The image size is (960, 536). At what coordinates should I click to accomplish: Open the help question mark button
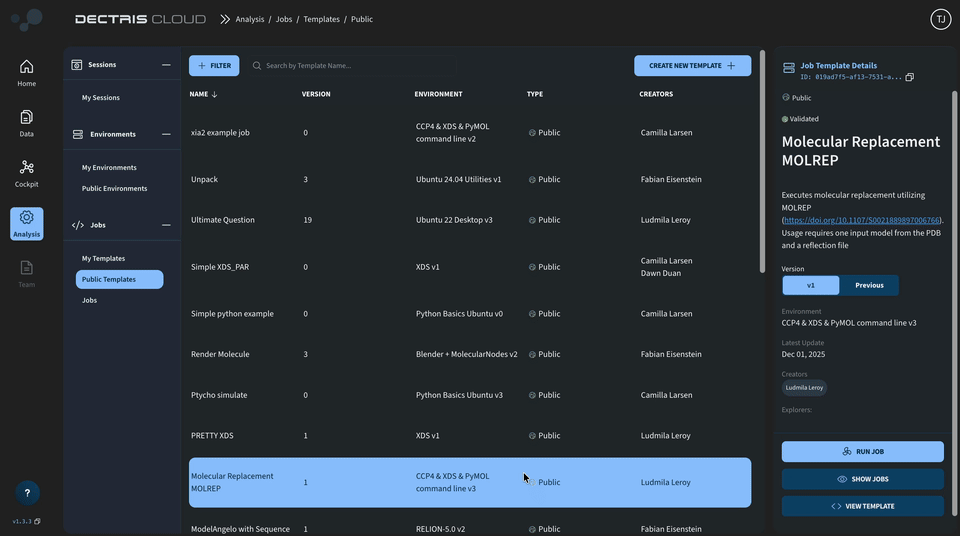27,493
